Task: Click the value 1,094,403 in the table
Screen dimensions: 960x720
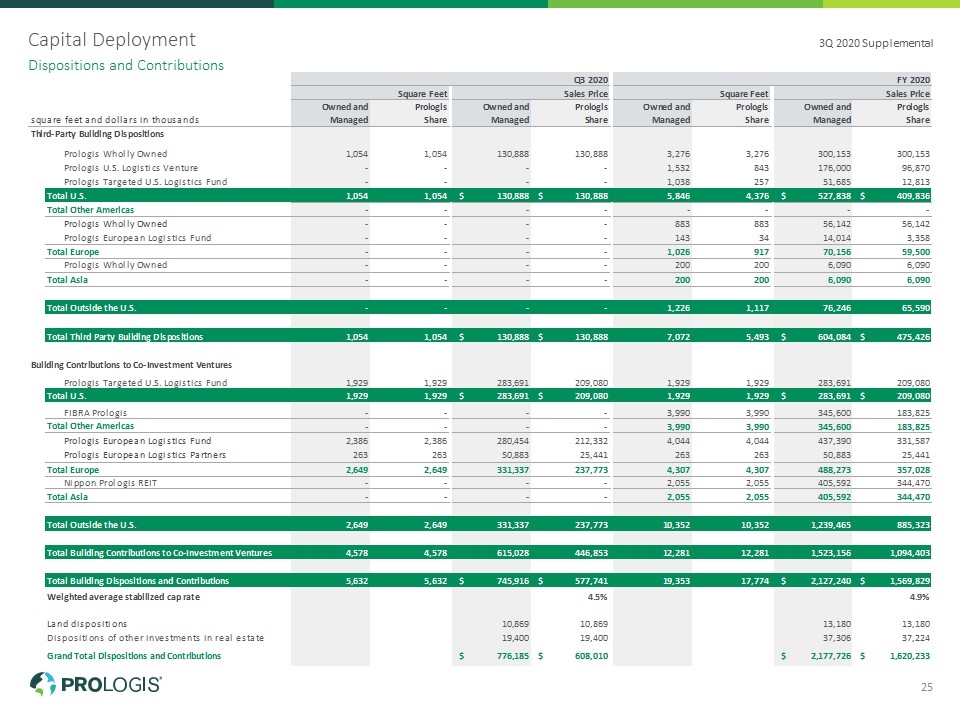Action: pyautogui.click(x=910, y=553)
